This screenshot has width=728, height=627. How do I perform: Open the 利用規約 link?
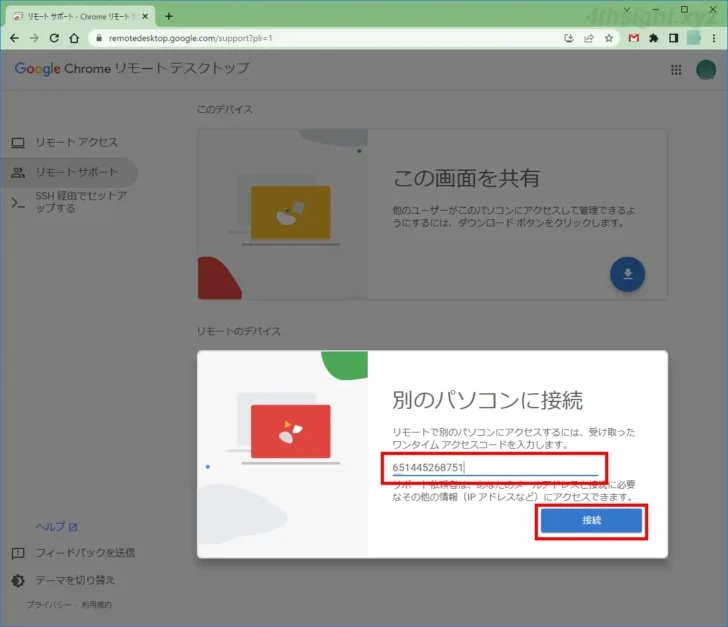(x=97, y=604)
